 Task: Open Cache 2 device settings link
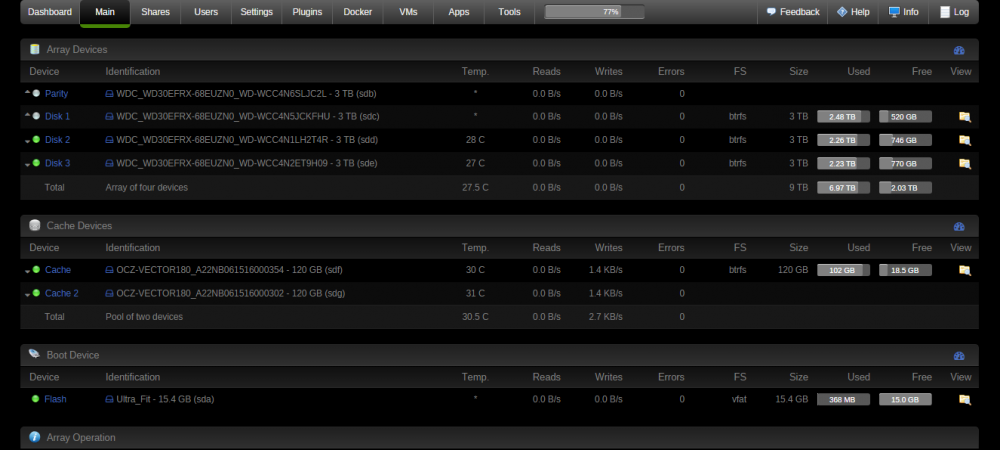coord(62,294)
